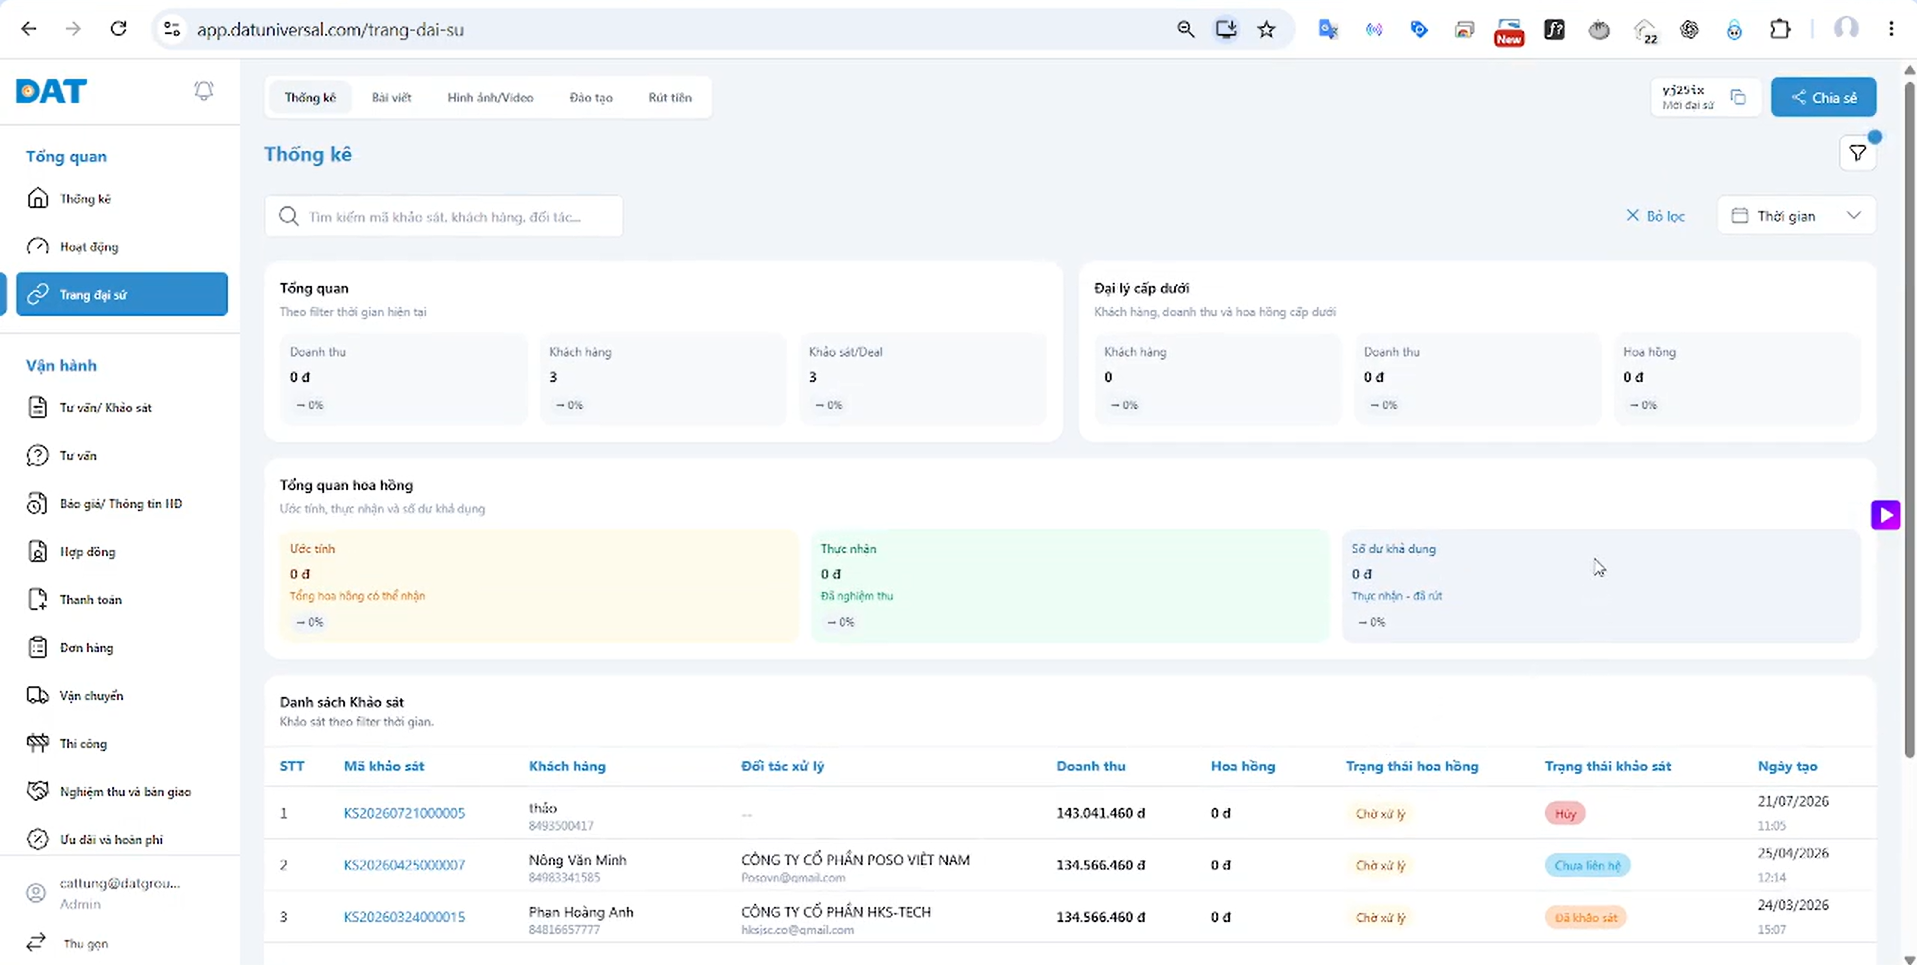The height and width of the screenshot is (965, 1917).
Task: Focus the survey search field
Action: [444, 216]
